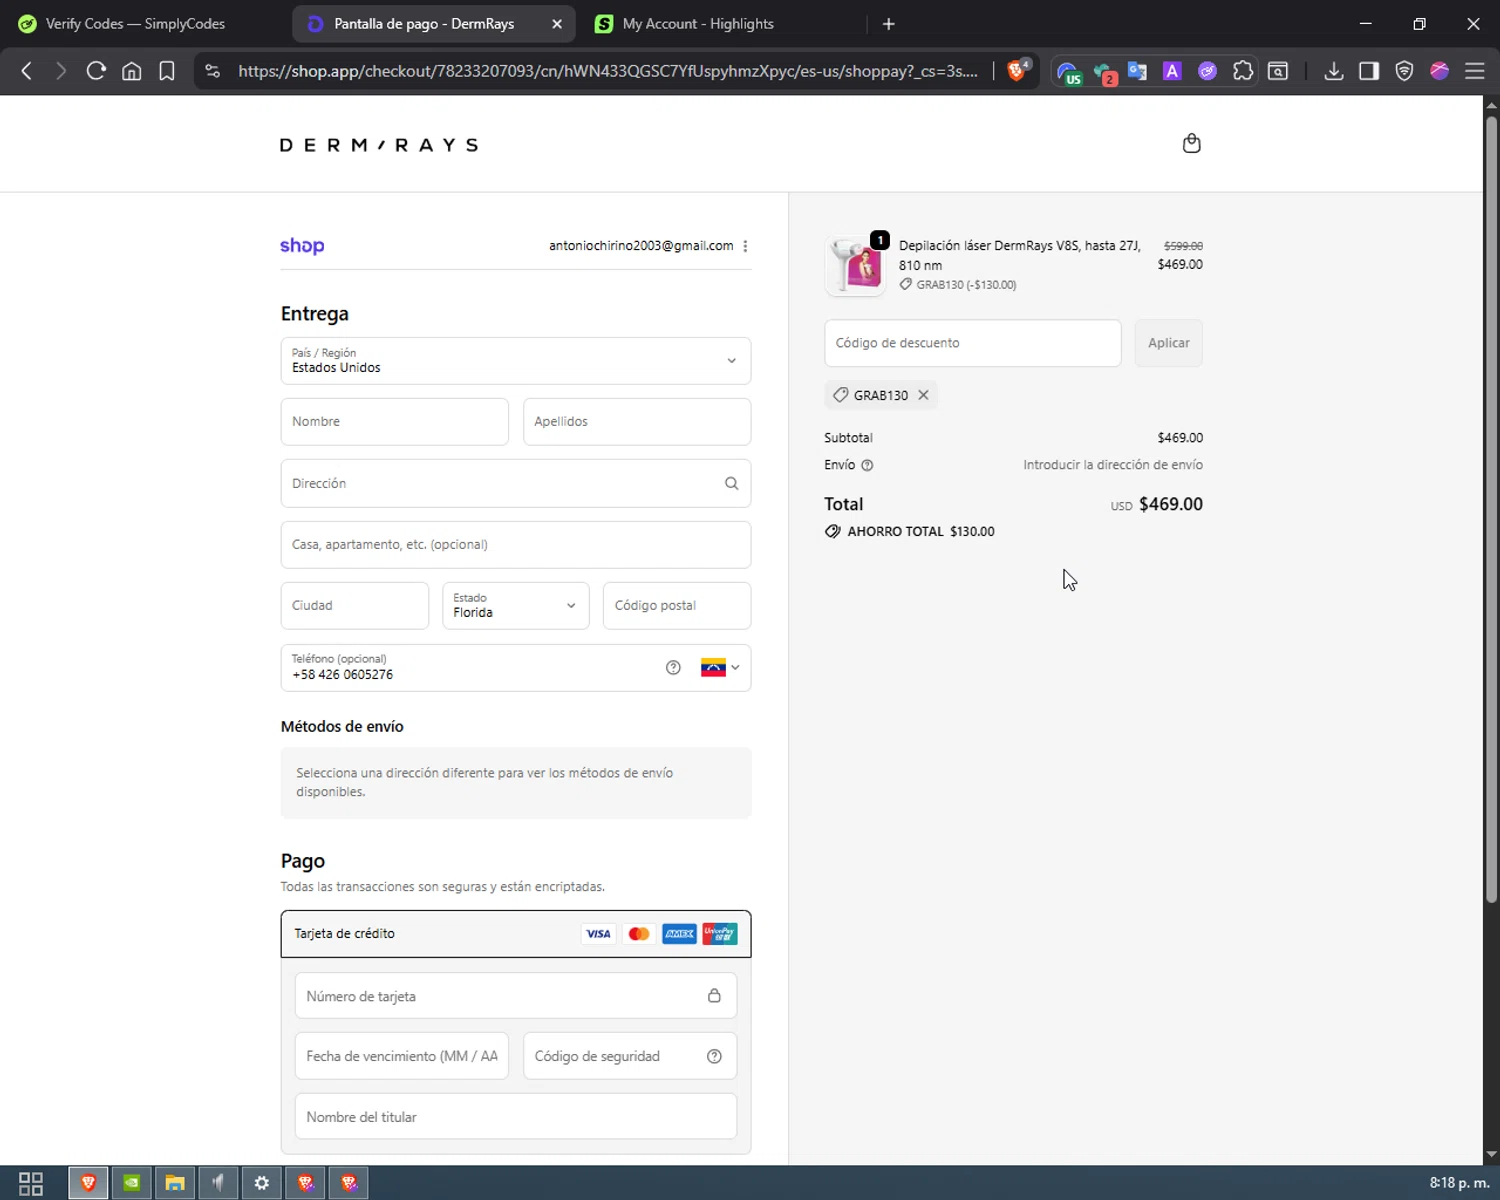The image size is (1500, 1200).
Task: Open shopping bag cart icon
Action: pos(1191,143)
